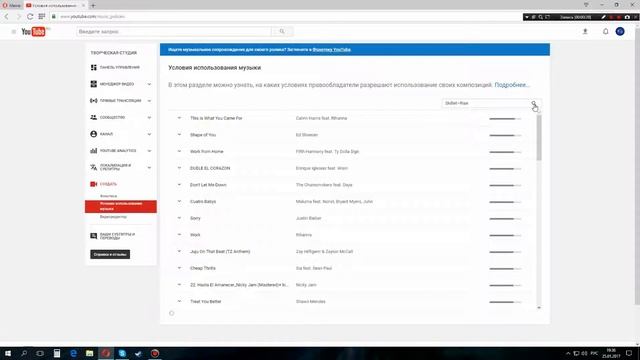This screenshot has height=360, width=640.
Task: Expand the Video Manager section chevron
Action: pyautogui.click(x=149, y=84)
